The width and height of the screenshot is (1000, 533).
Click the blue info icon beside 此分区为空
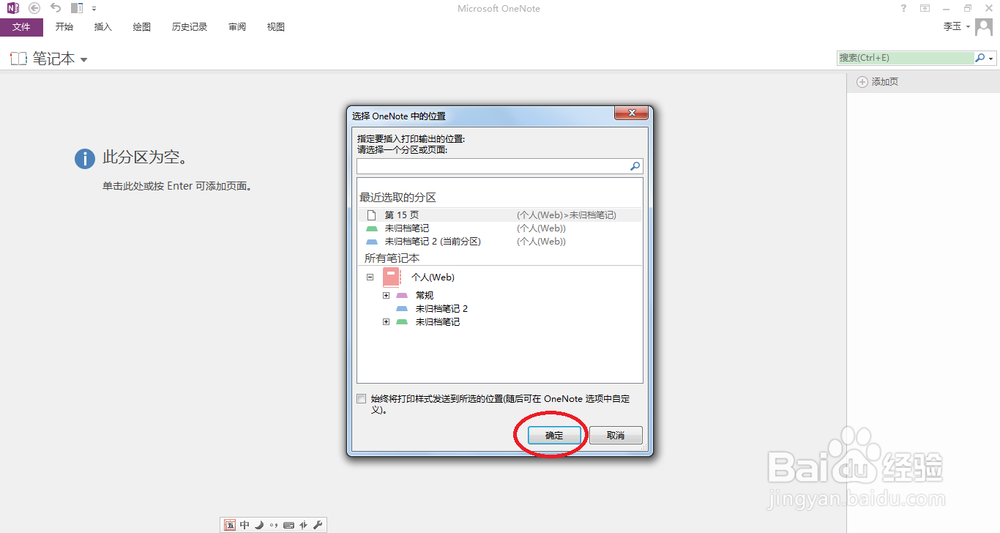coord(85,158)
